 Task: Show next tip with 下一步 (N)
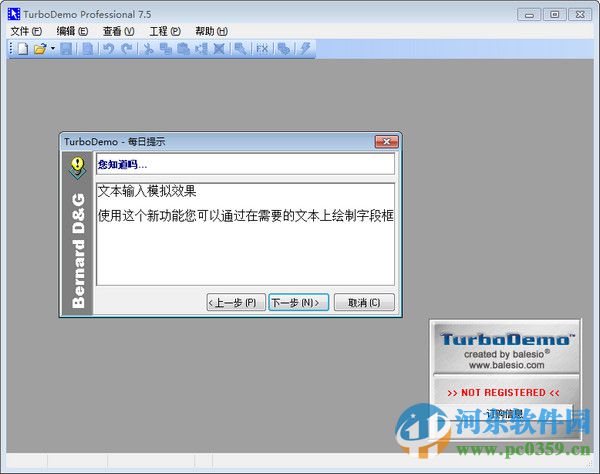(298, 303)
